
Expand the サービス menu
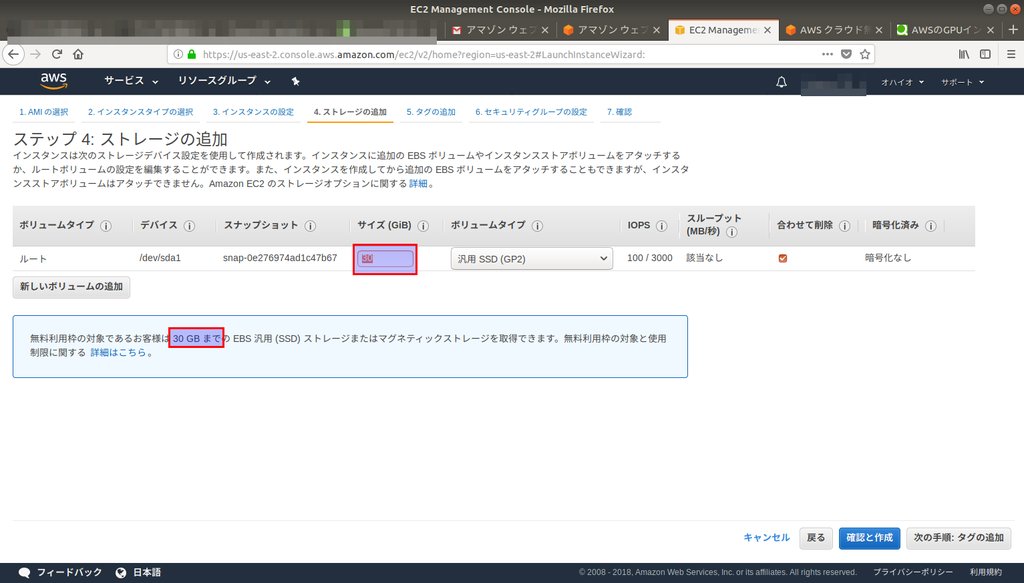pos(131,81)
